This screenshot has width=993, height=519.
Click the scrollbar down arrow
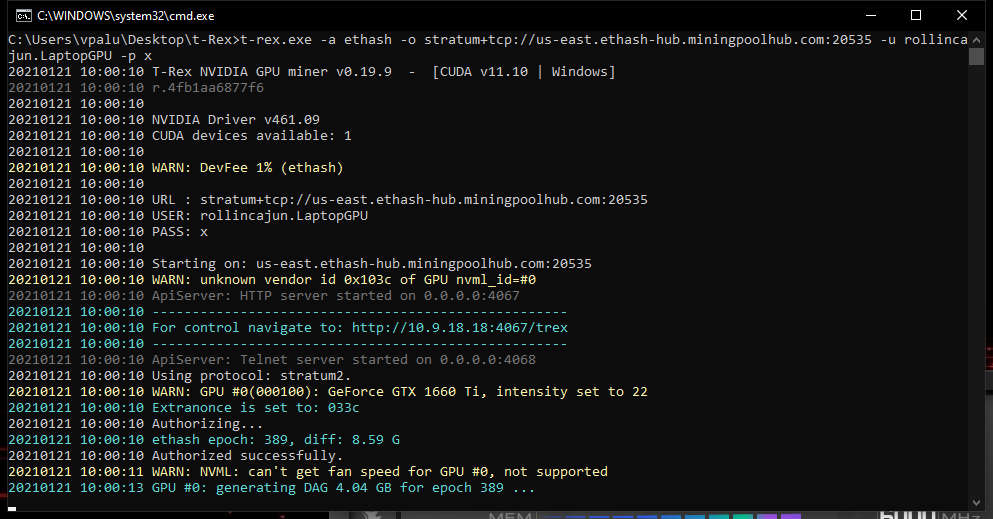[976, 503]
